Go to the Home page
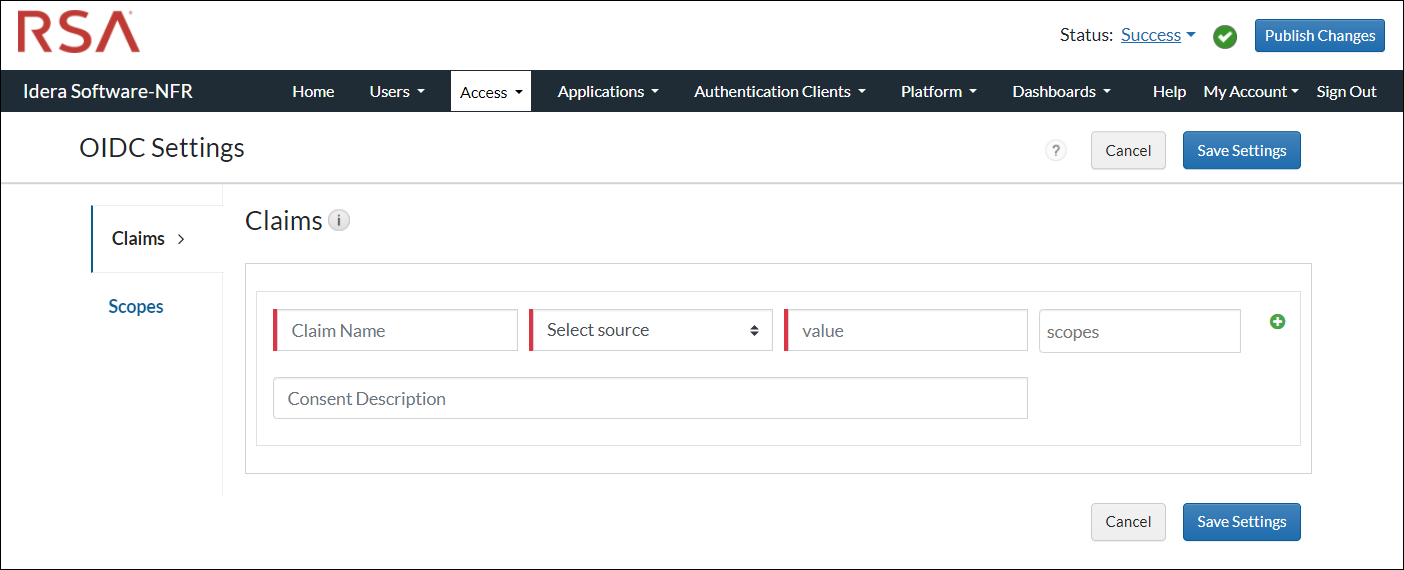This screenshot has width=1404, height=570. 313,91
